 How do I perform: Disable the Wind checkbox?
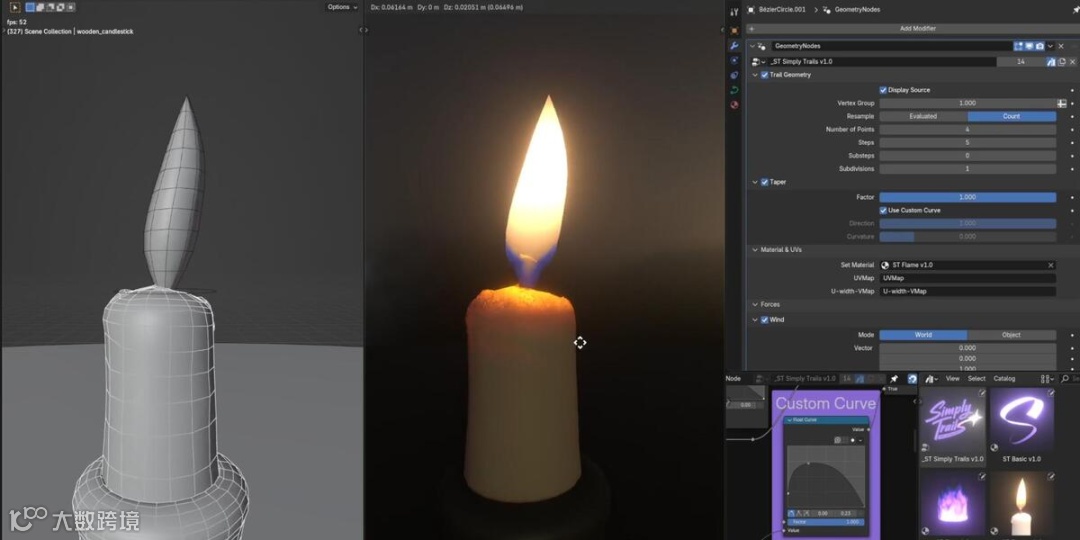coord(765,320)
